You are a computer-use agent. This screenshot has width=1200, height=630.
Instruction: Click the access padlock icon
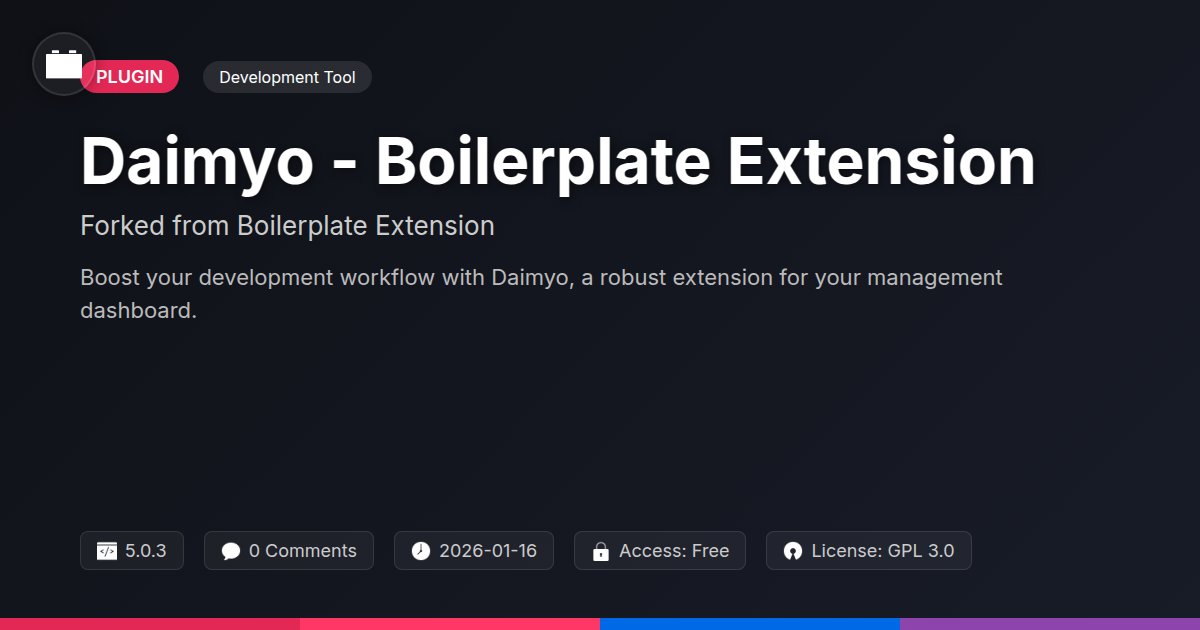[601, 551]
